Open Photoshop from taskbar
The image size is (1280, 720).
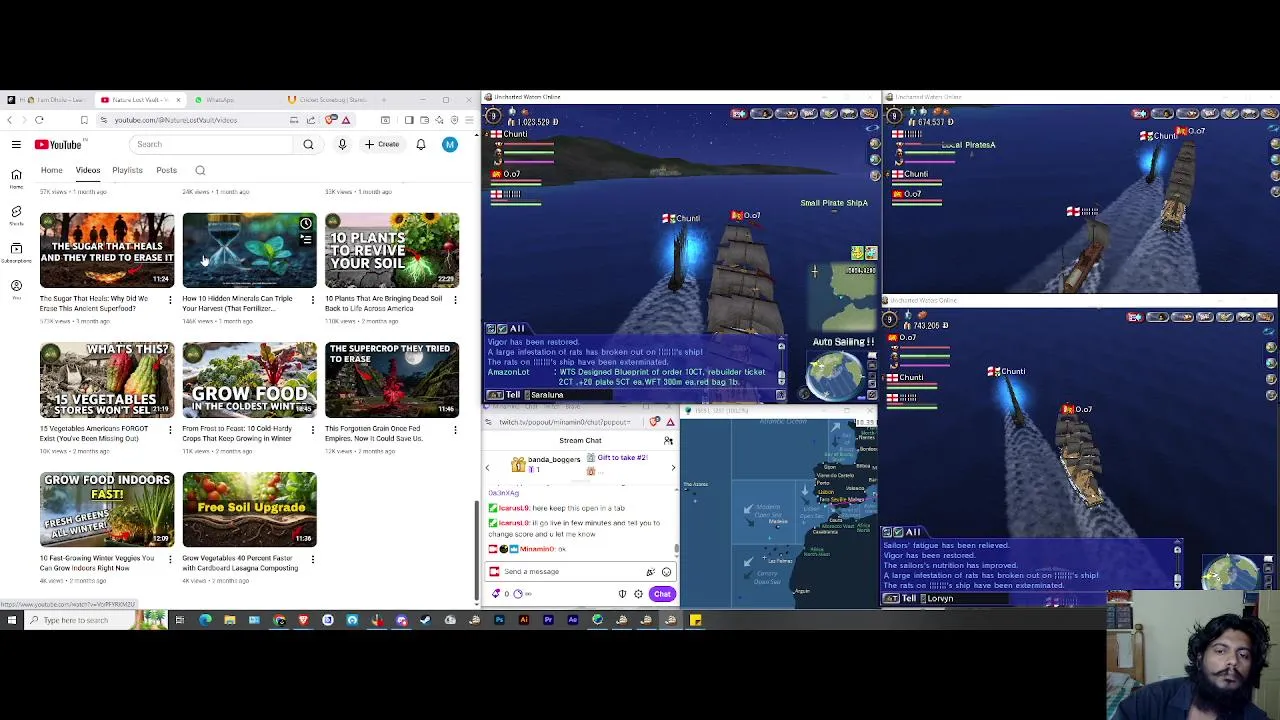(x=499, y=621)
